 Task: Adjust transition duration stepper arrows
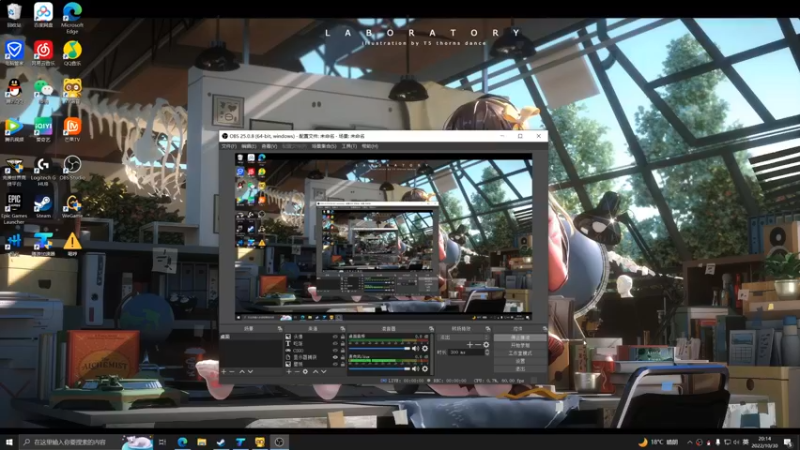(x=487, y=352)
